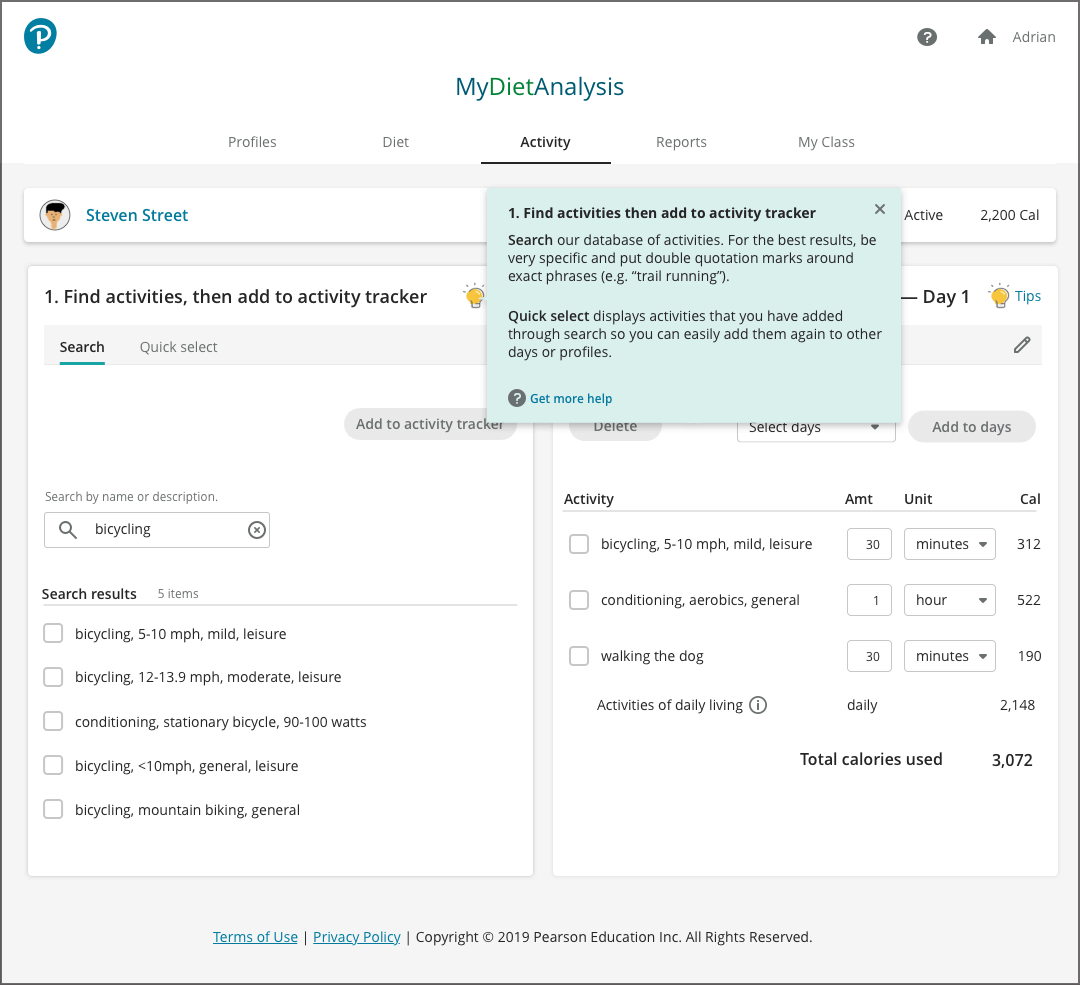Click the Pearson logo icon

pyautogui.click(x=40, y=37)
